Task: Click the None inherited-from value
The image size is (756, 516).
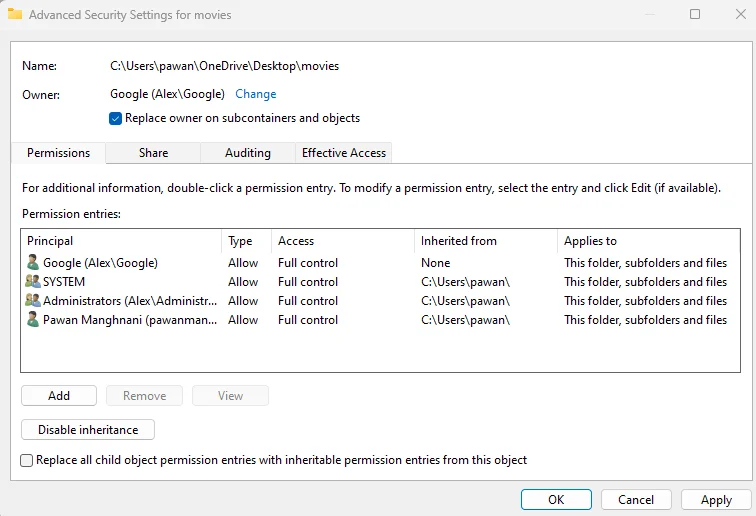Action: pos(435,263)
